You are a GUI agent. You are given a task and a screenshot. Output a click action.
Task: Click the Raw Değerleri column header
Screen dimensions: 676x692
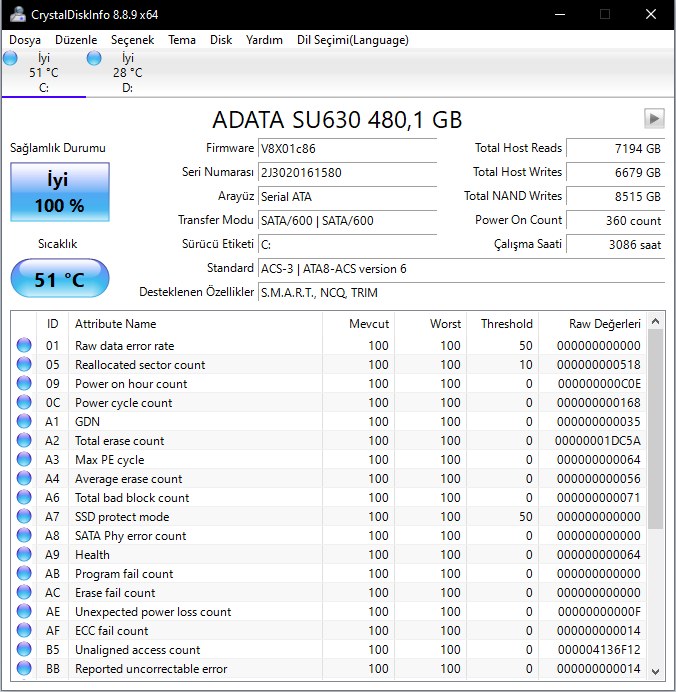point(604,324)
